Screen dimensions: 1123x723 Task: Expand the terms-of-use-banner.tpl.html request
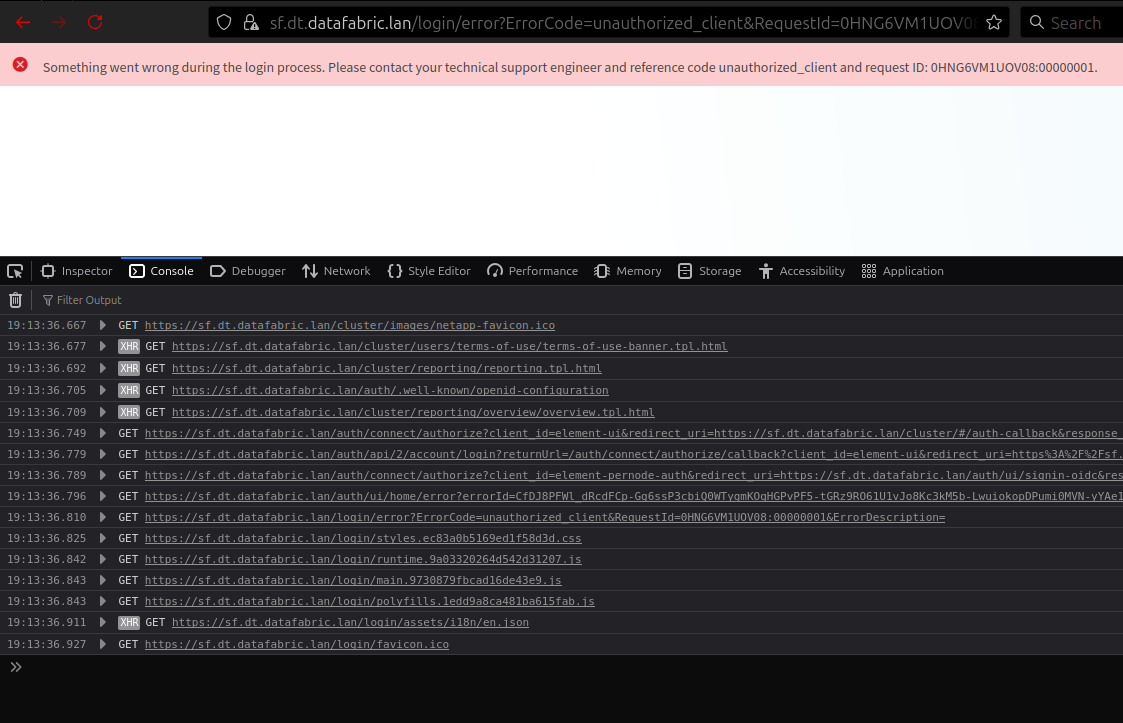[102, 346]
